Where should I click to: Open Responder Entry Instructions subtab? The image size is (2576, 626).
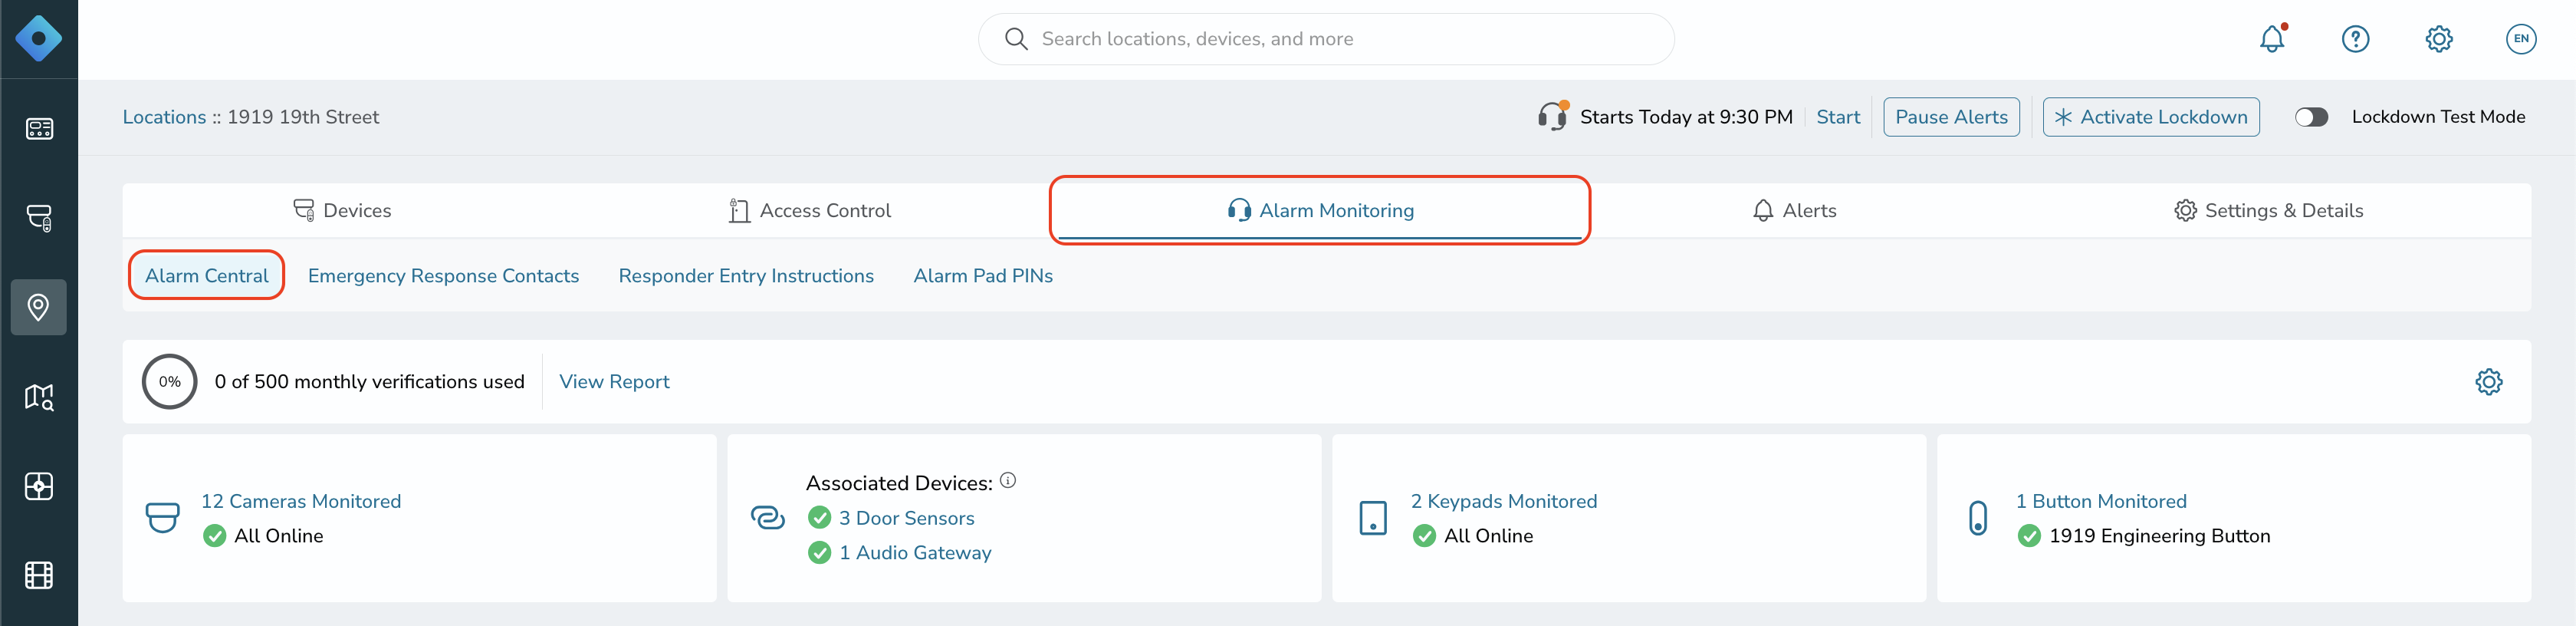tap(746, 275)
